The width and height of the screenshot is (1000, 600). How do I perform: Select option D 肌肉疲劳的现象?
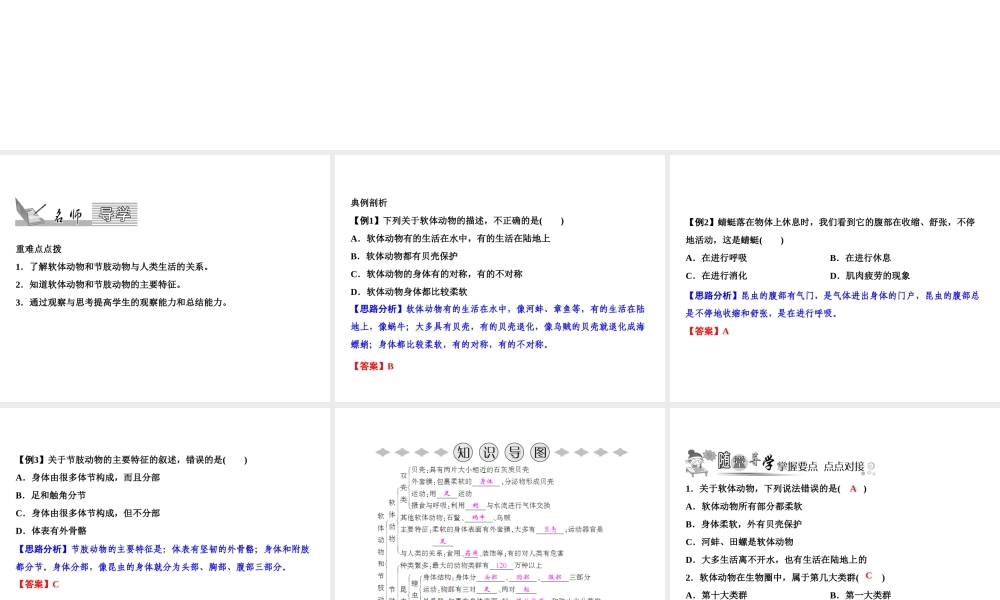pos(870,276)
